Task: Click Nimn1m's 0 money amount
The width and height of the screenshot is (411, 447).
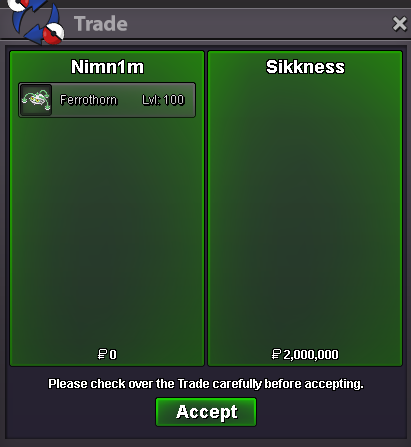Action: [x=113, y=354]
